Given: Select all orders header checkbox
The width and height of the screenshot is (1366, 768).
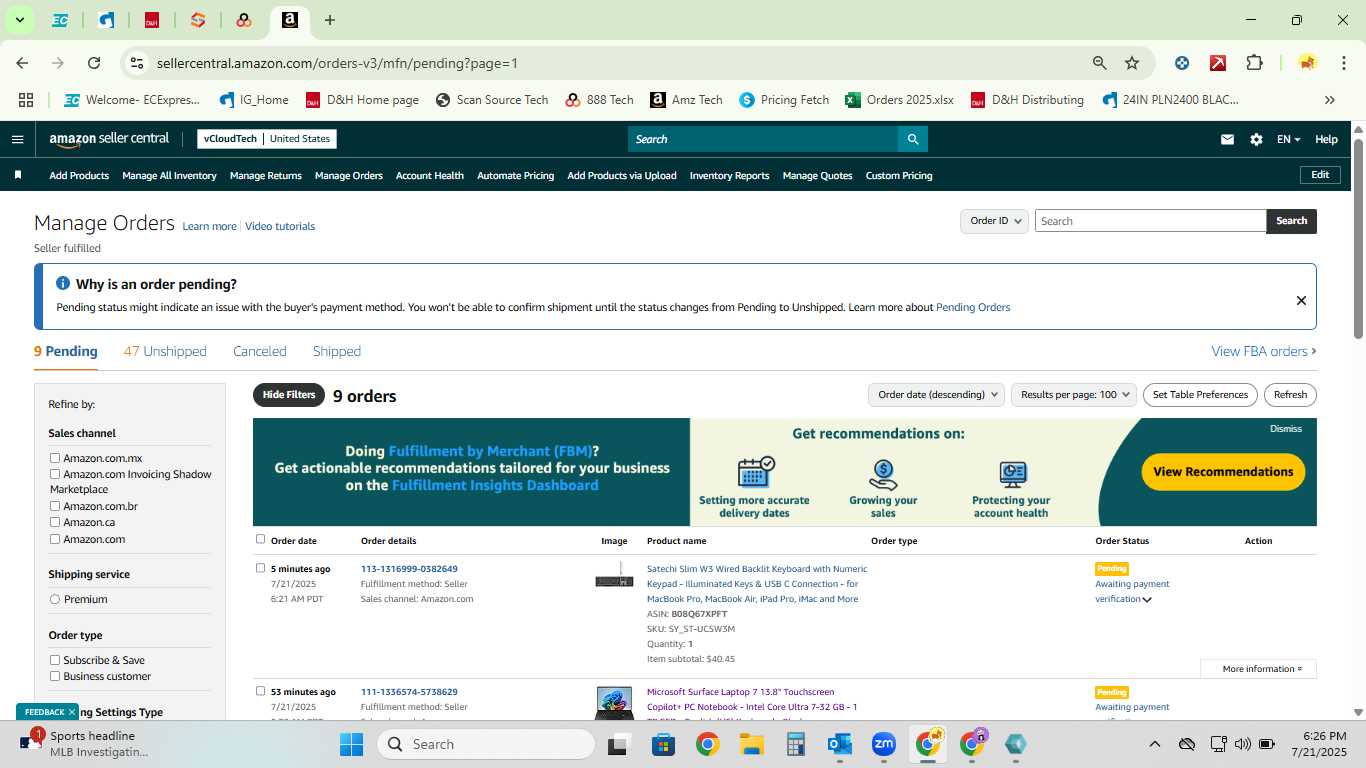Looking at the screenshot, I should pos(260,539).
